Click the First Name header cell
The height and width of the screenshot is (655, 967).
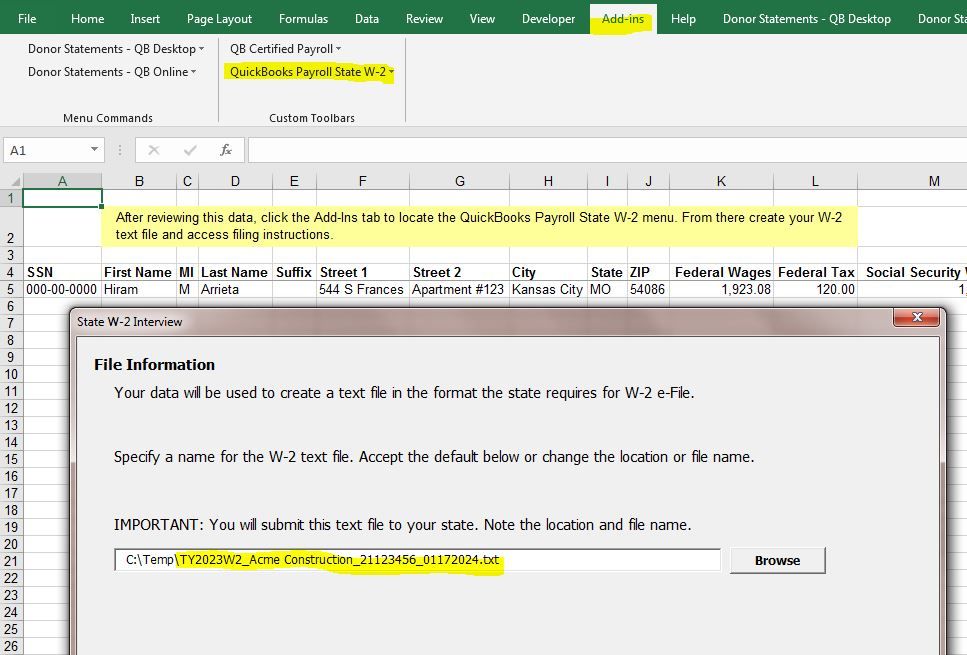139,272
